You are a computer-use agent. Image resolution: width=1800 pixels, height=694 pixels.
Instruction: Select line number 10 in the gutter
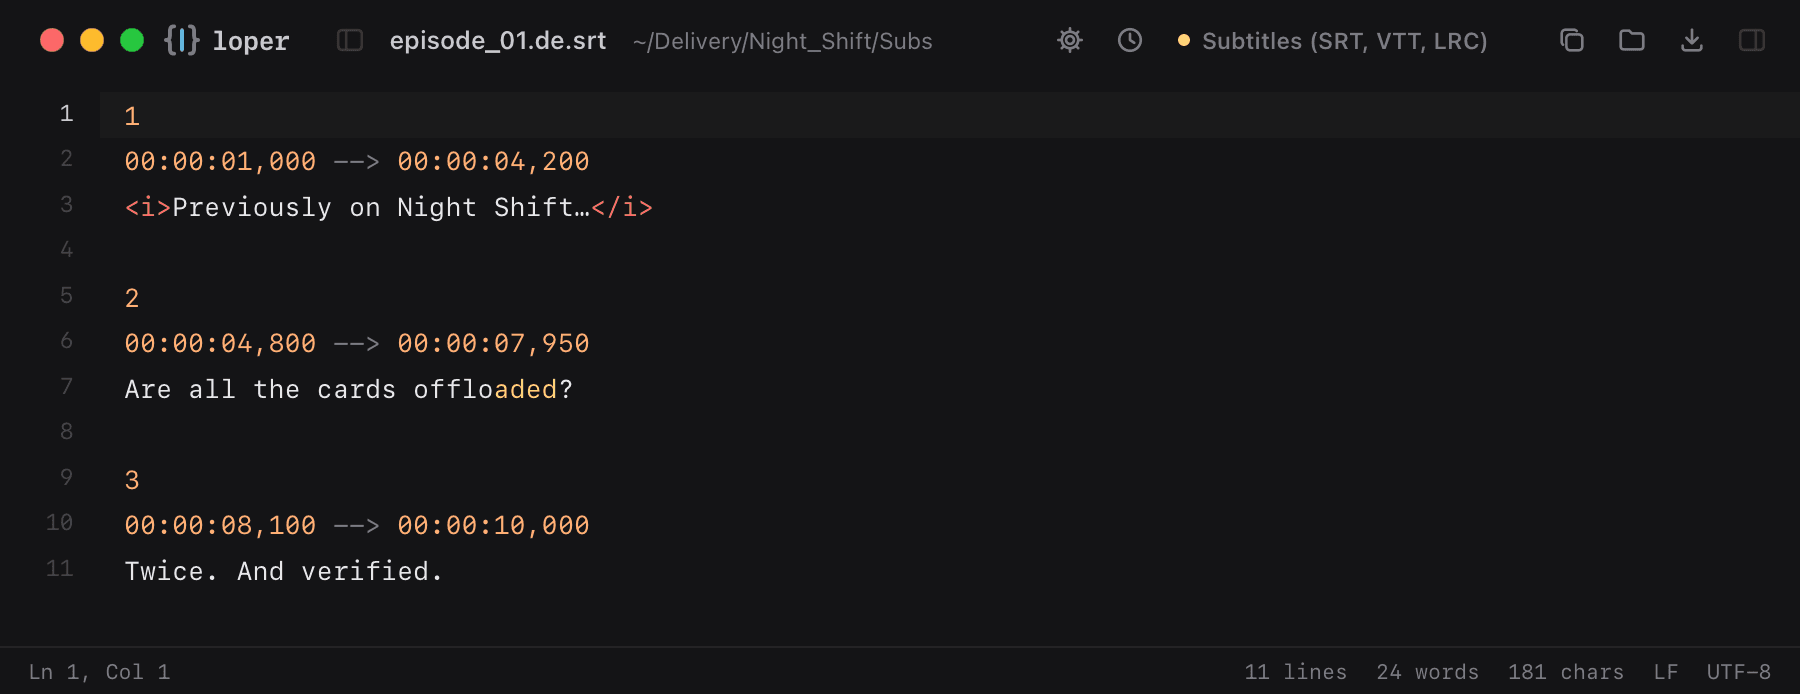[x=59, y=523]
